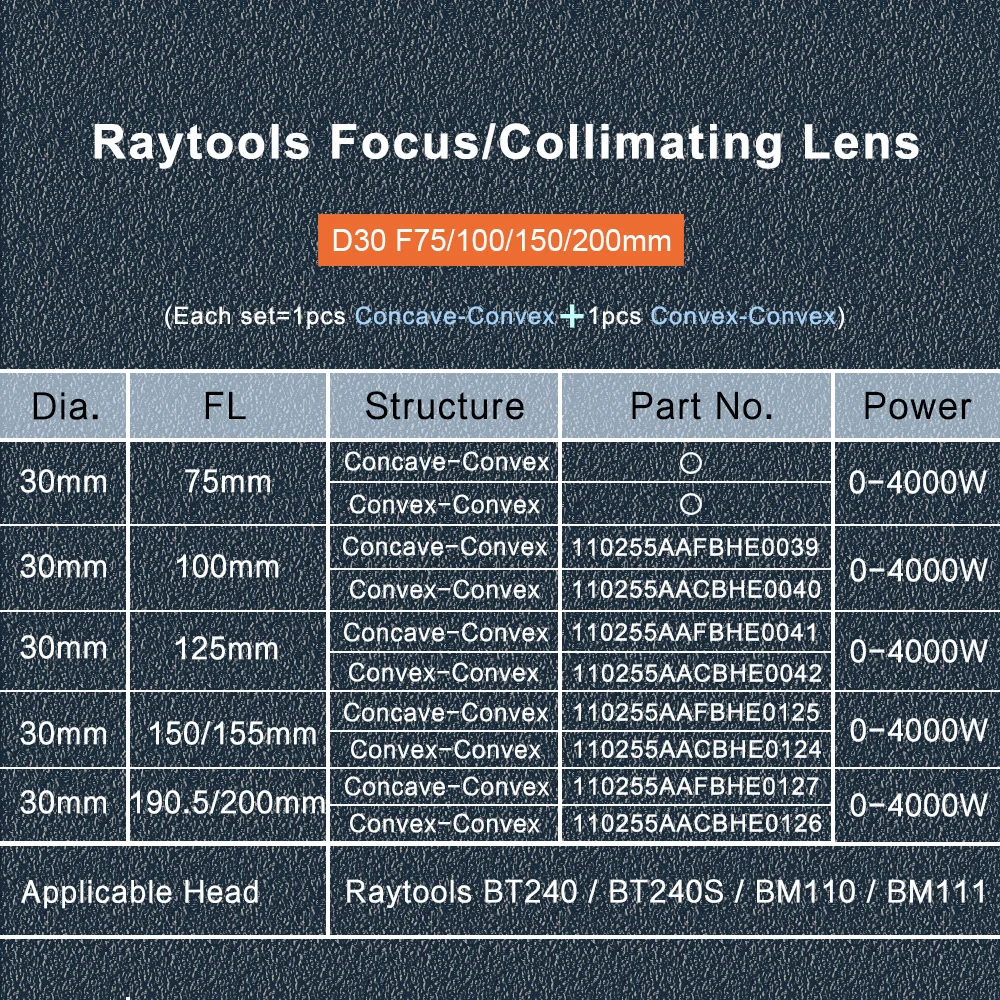Click "Concave-Convex" in the 125mm row
This screenshot has height=1000, width=1000.
[445, 633]
